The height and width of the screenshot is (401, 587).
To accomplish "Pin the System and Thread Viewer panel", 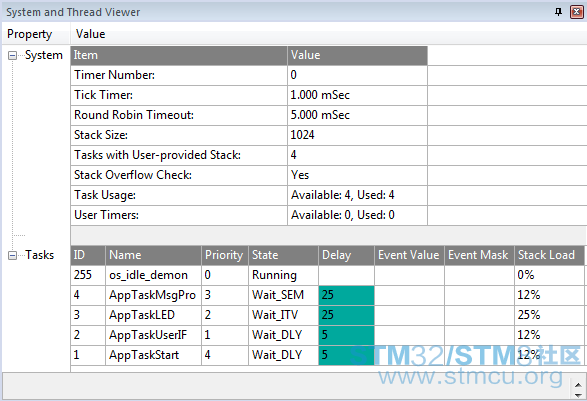I will [558, 12].
